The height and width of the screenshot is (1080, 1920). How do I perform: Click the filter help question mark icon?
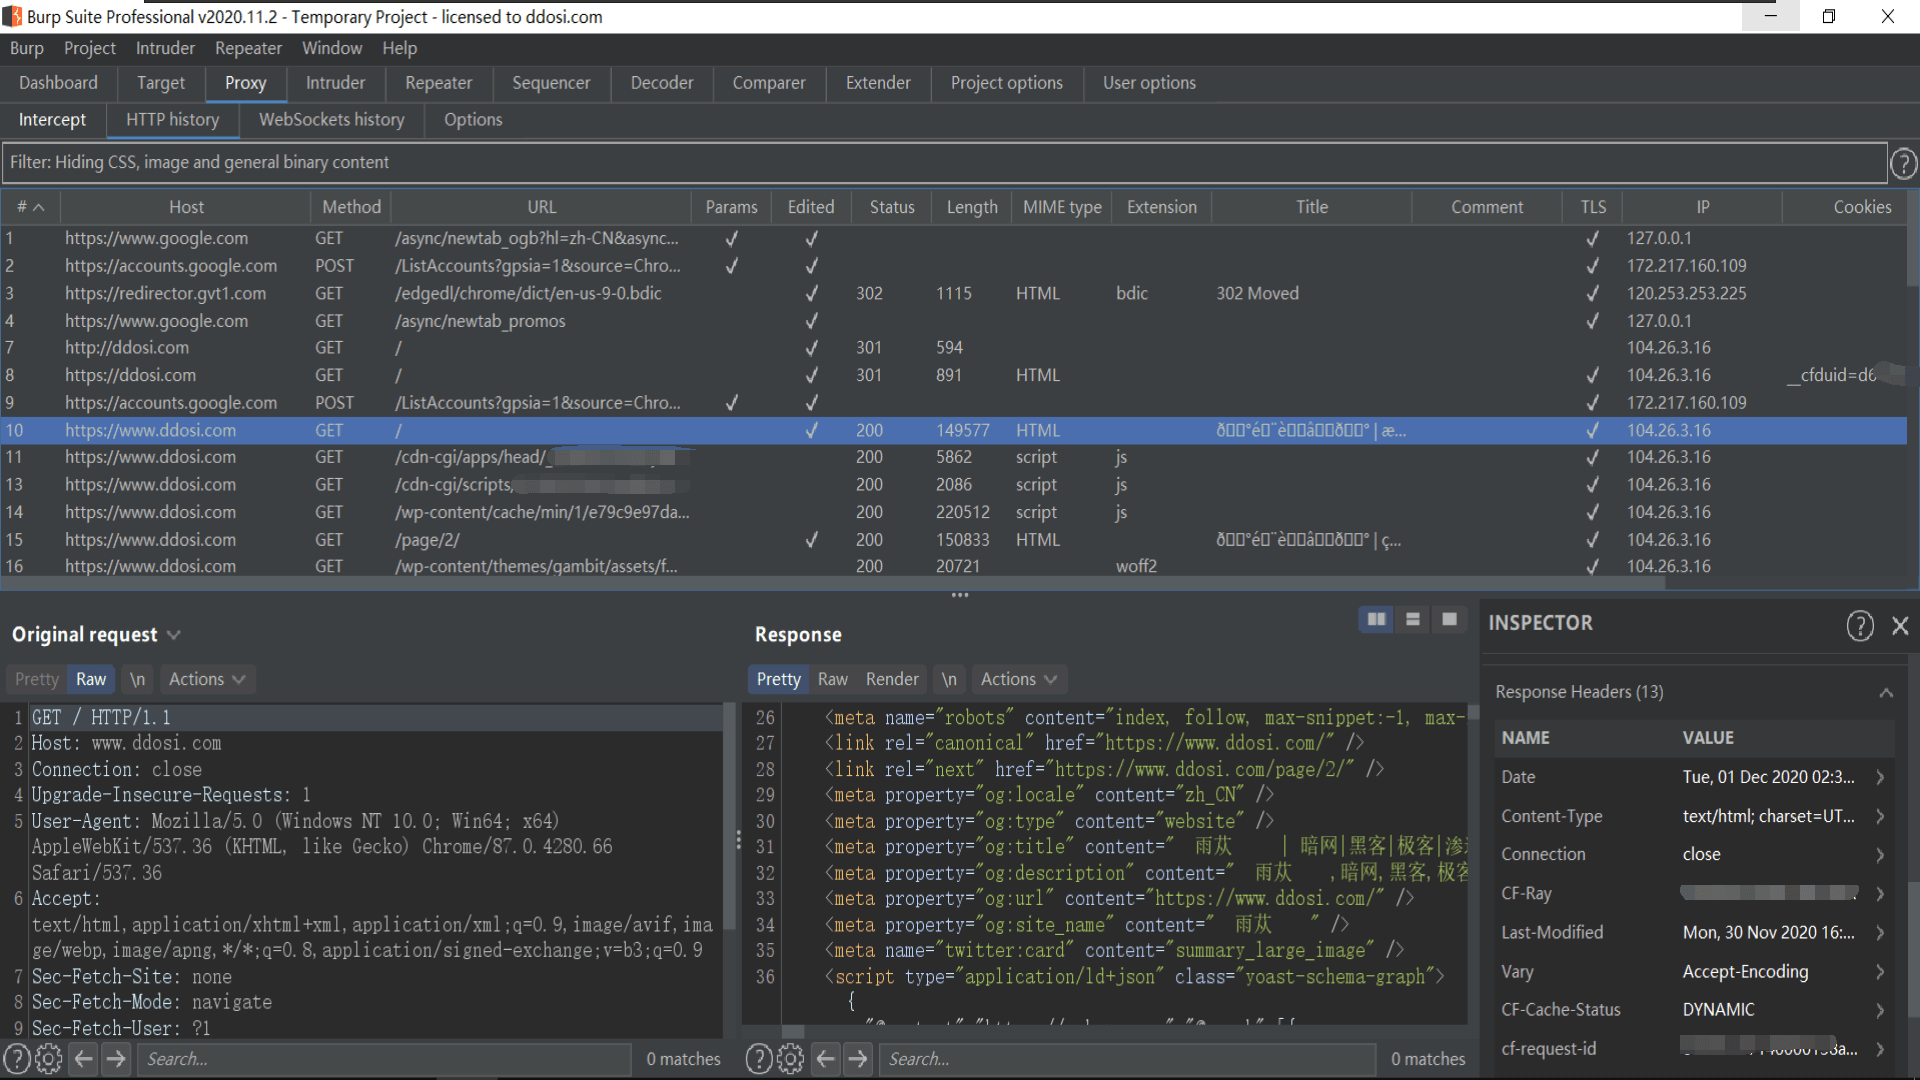[x=1903, y=163]
